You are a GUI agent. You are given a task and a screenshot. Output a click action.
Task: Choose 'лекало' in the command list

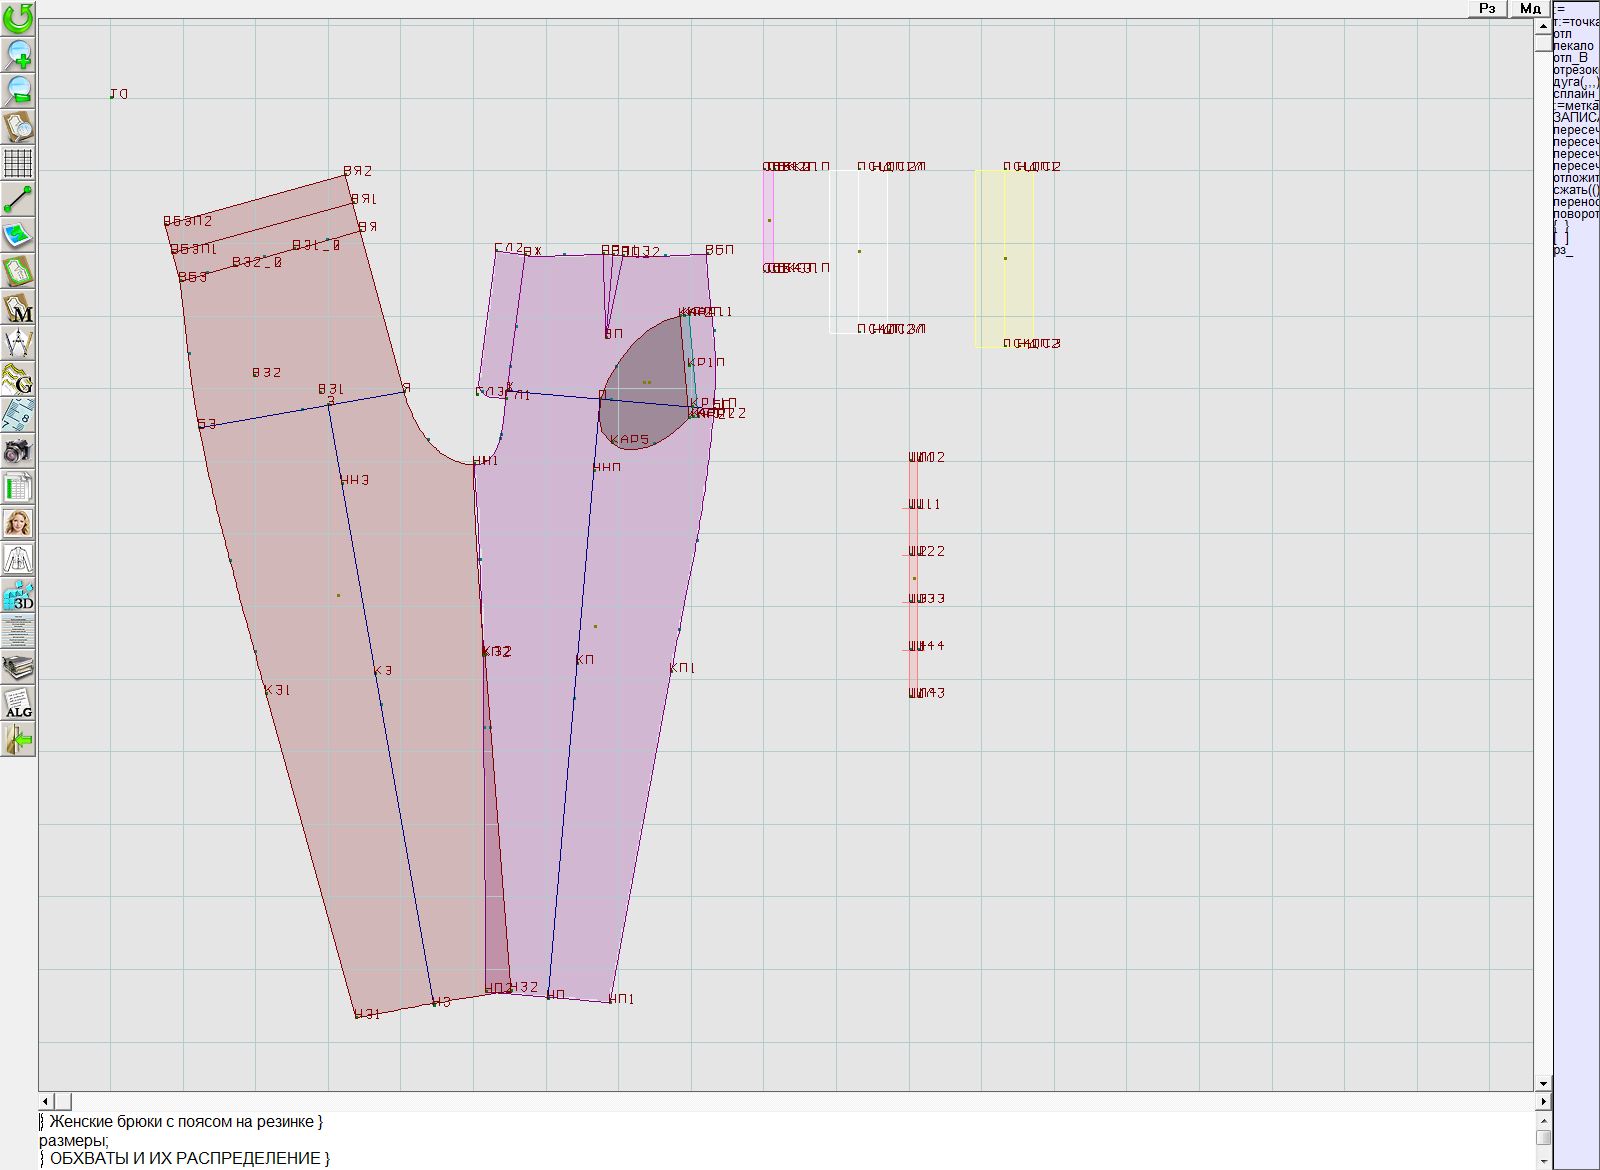coord(1574,46)
